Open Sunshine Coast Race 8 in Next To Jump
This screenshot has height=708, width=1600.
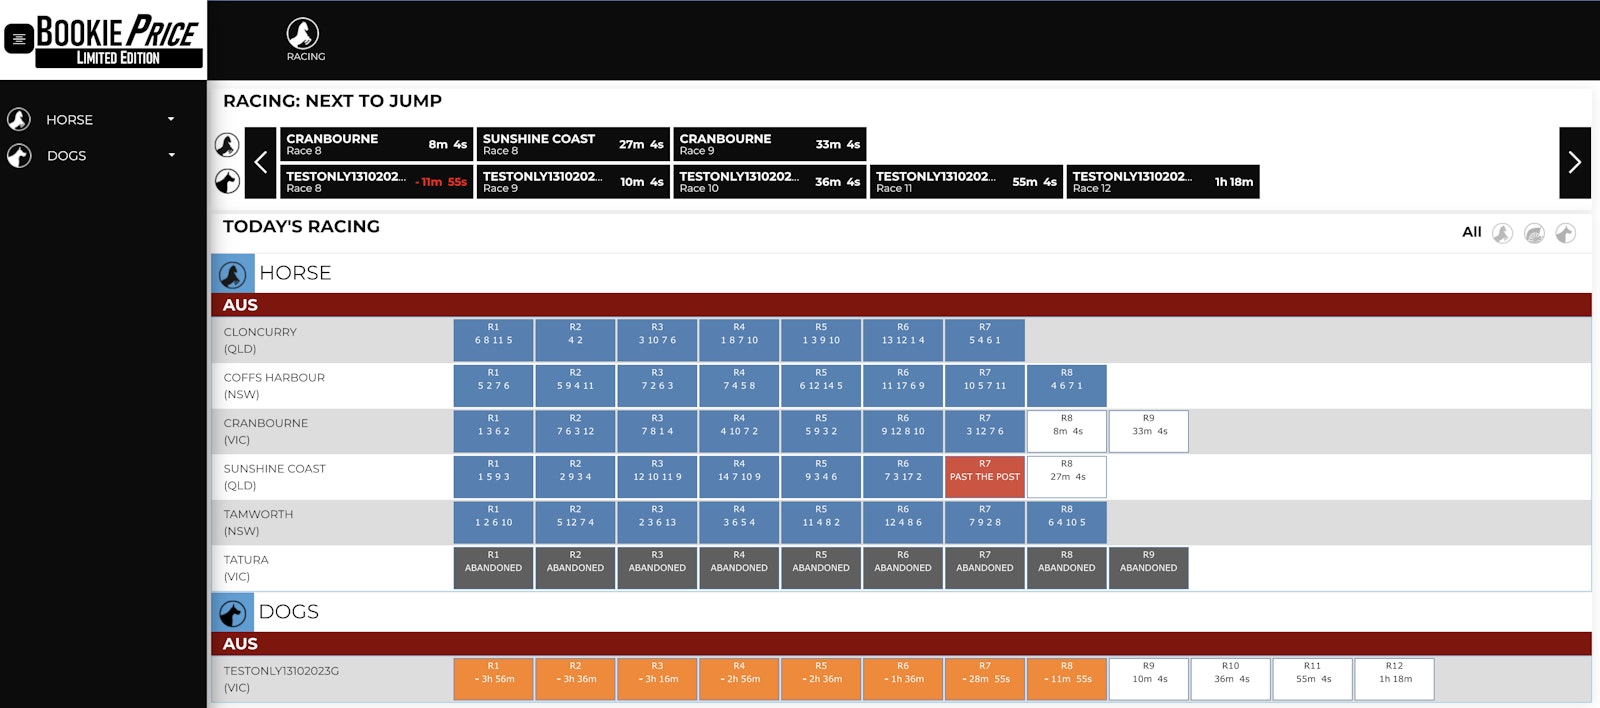click(572, 144)
